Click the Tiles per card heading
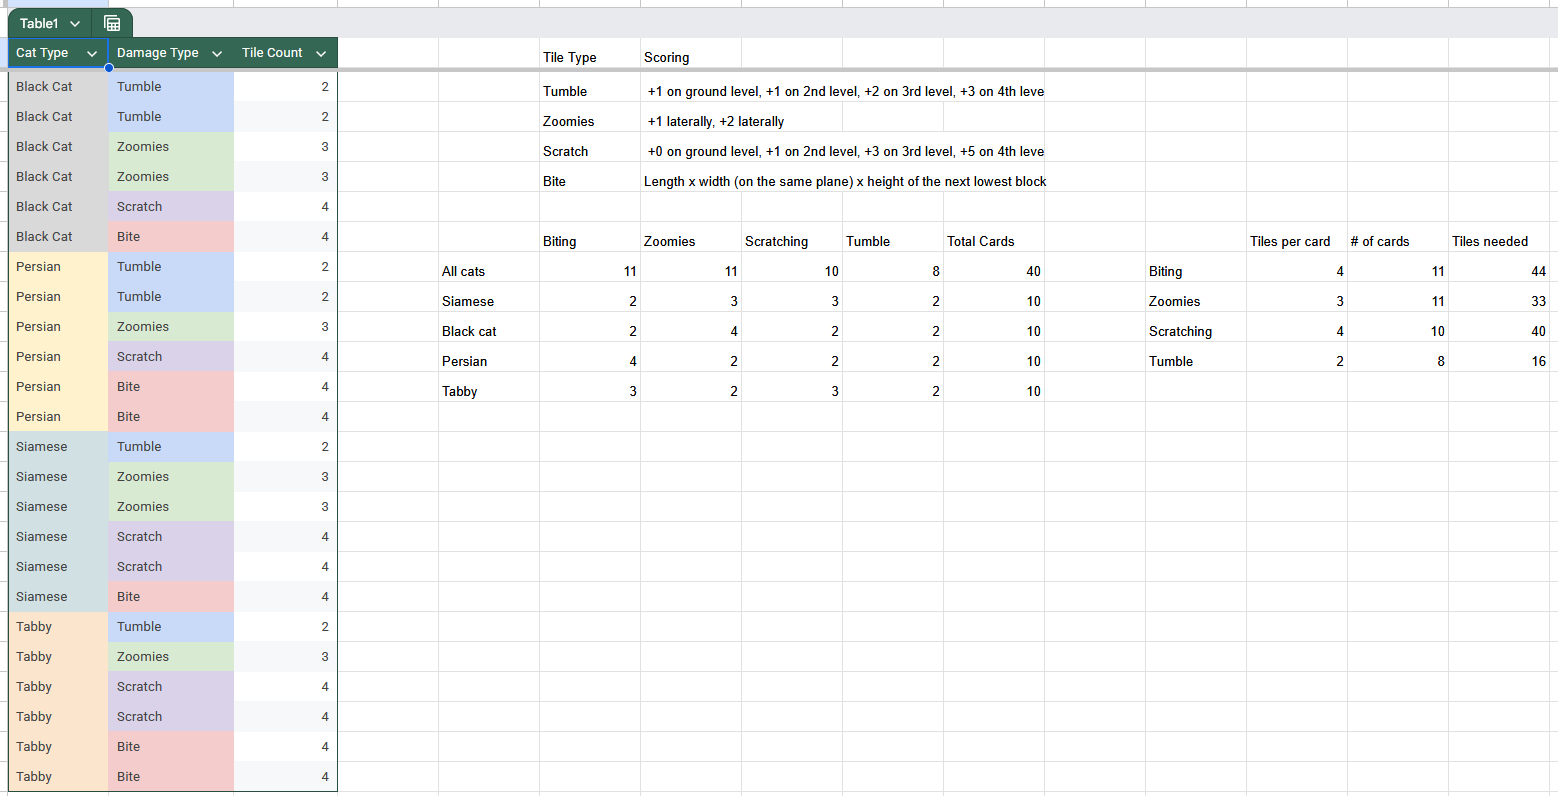The width and height of the screenshot is (1558, 796). tap(1290, 241)
